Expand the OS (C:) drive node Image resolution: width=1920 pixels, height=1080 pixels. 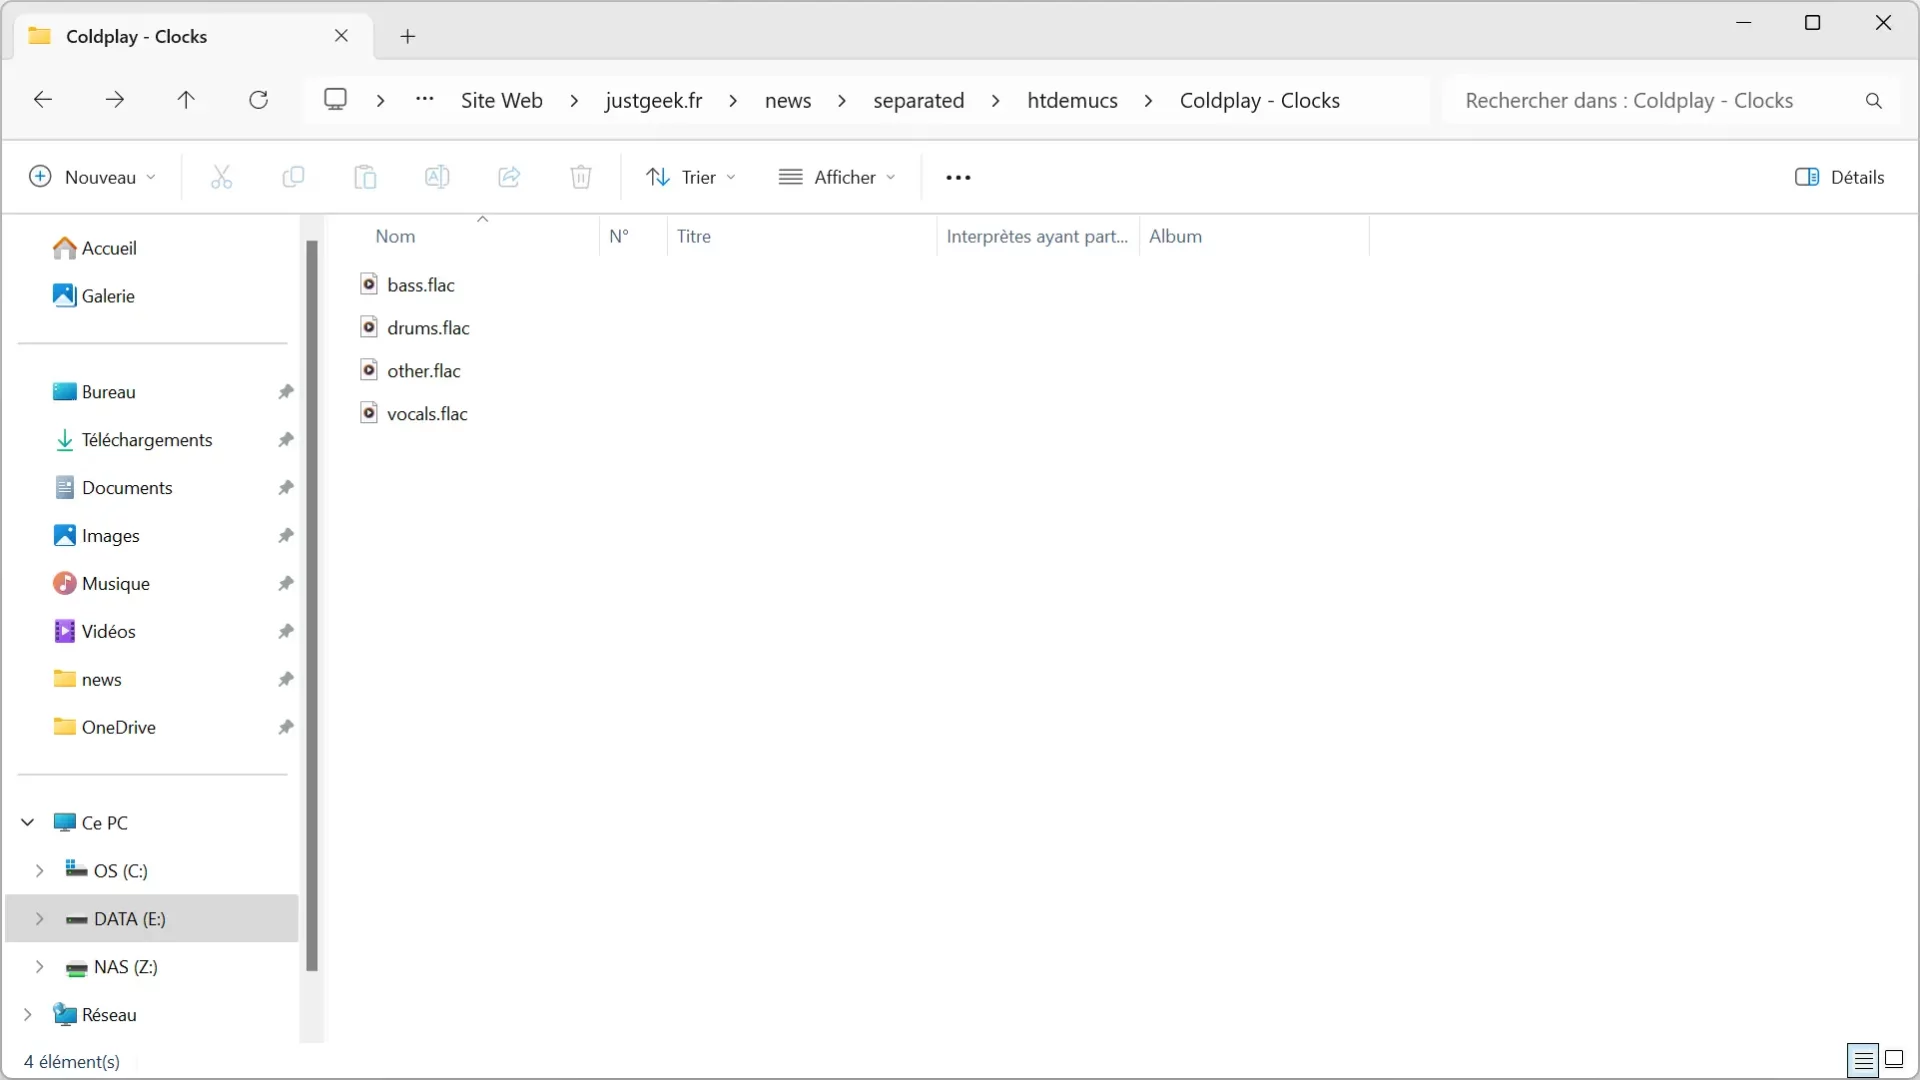(x=40, y=871)
